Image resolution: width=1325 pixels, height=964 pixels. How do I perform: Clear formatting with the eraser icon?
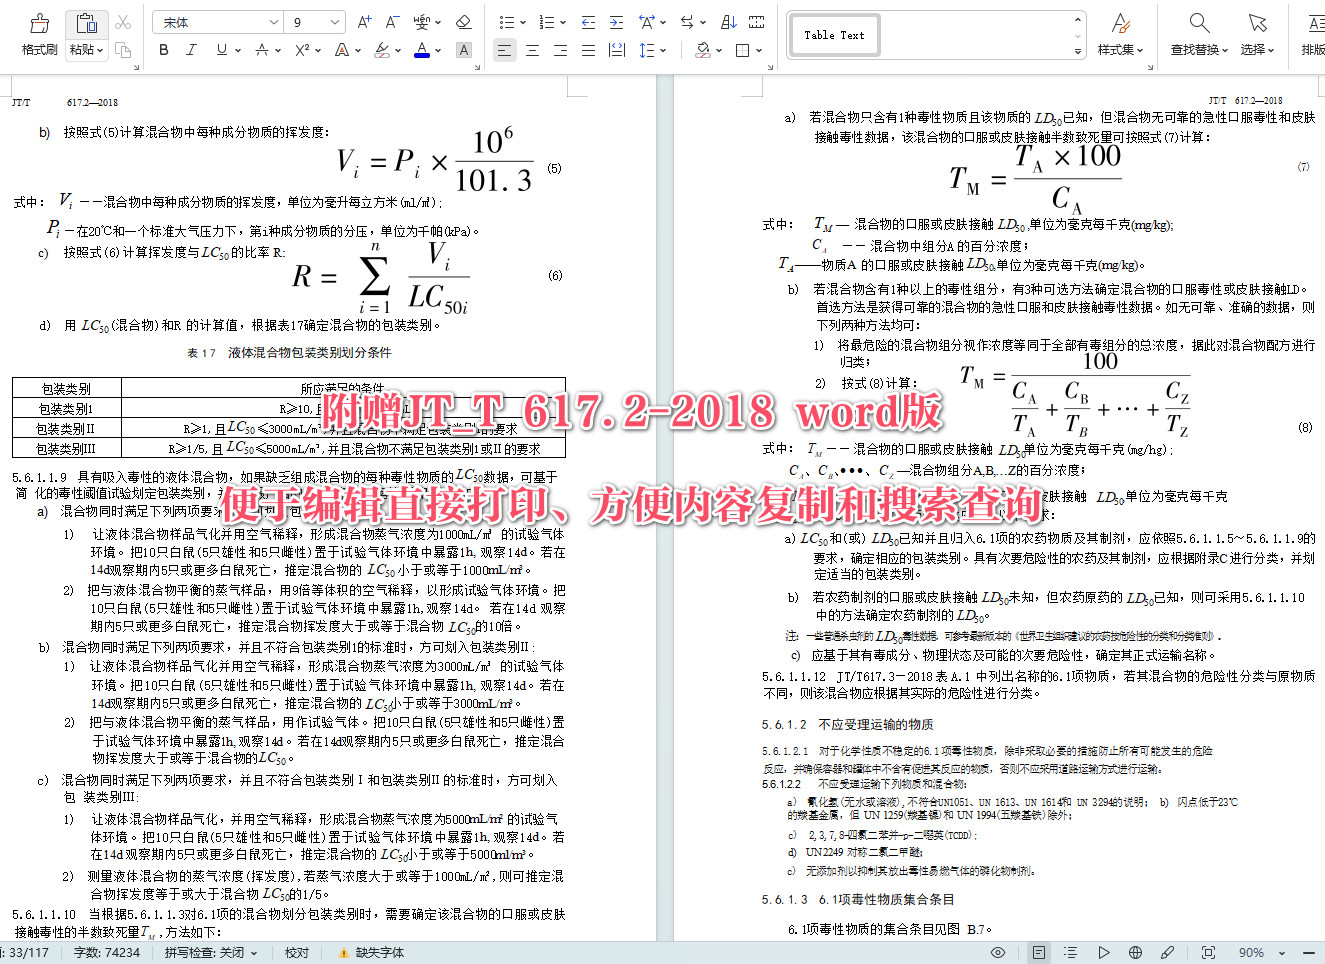[464, 22]
